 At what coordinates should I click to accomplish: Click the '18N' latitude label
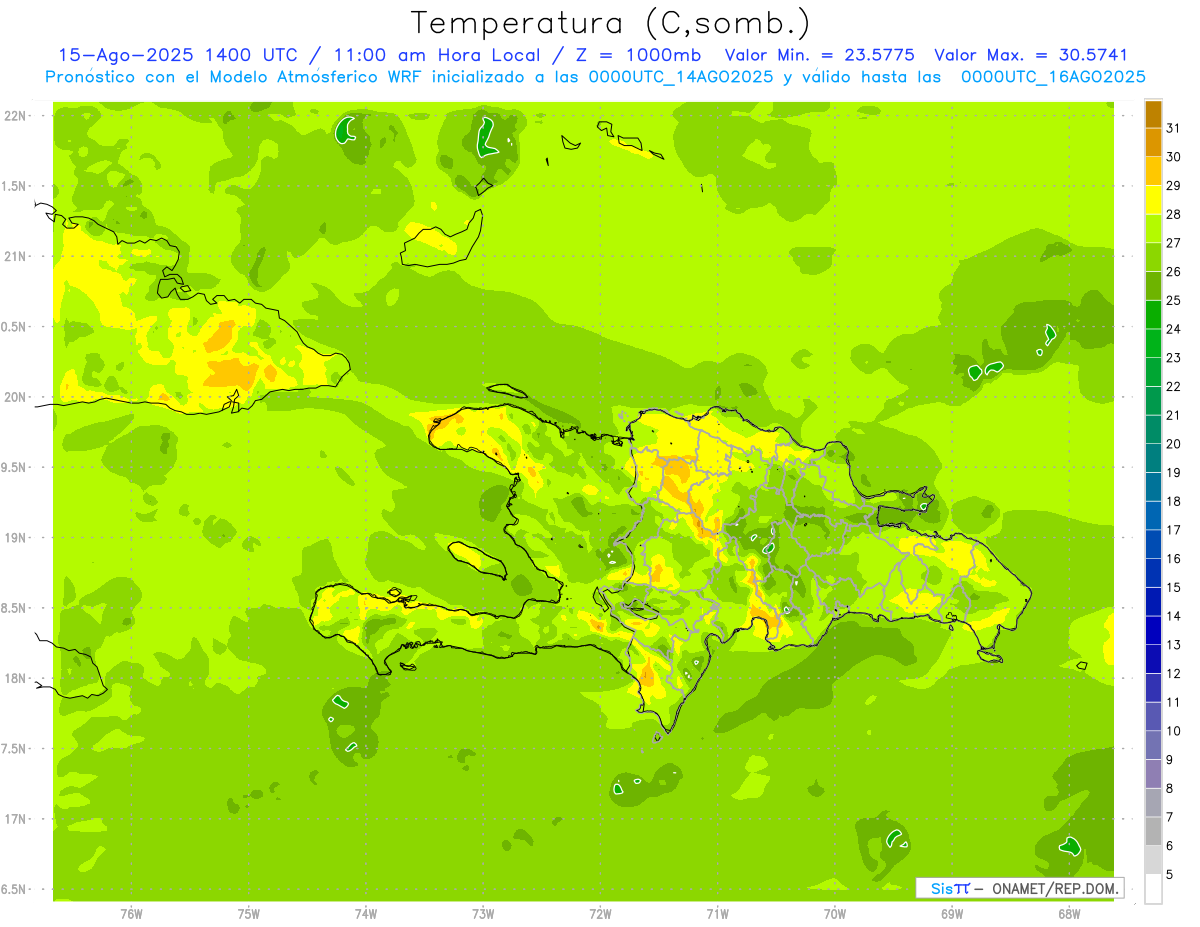click(16, 679)
